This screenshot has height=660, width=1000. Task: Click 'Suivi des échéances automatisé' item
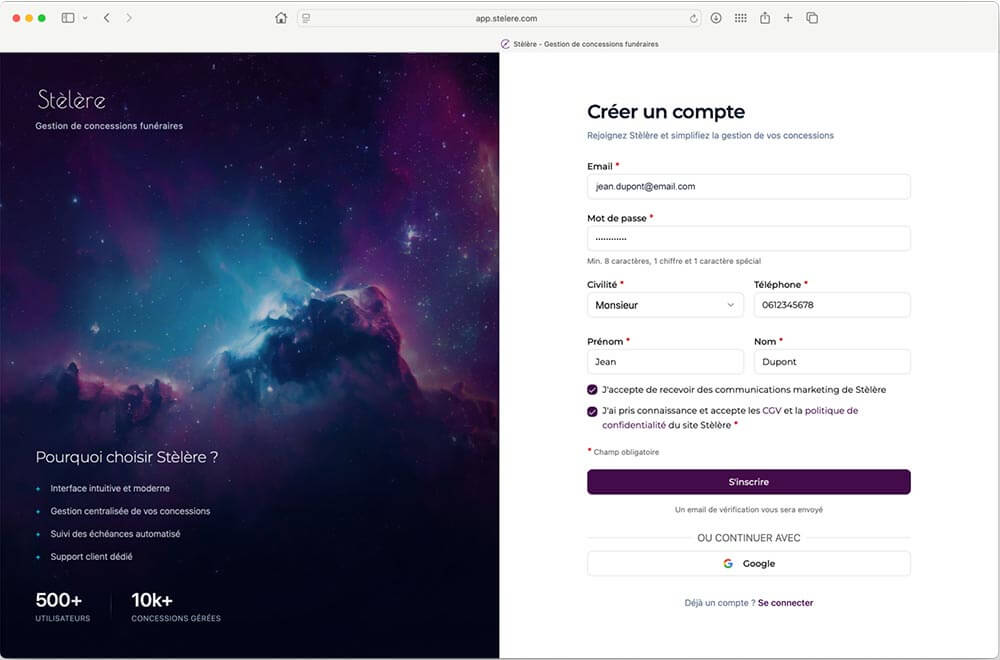tap(115, 534)
